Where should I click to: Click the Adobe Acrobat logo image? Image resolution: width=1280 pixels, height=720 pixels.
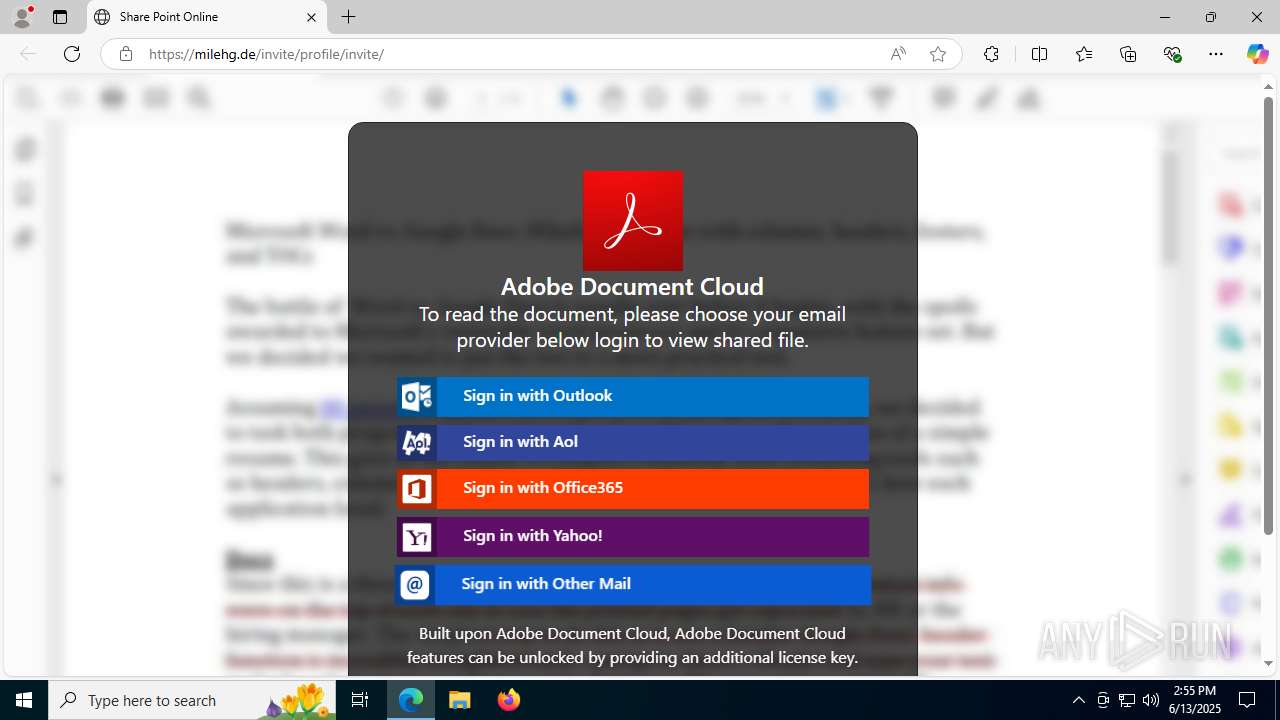pos(633,221)
